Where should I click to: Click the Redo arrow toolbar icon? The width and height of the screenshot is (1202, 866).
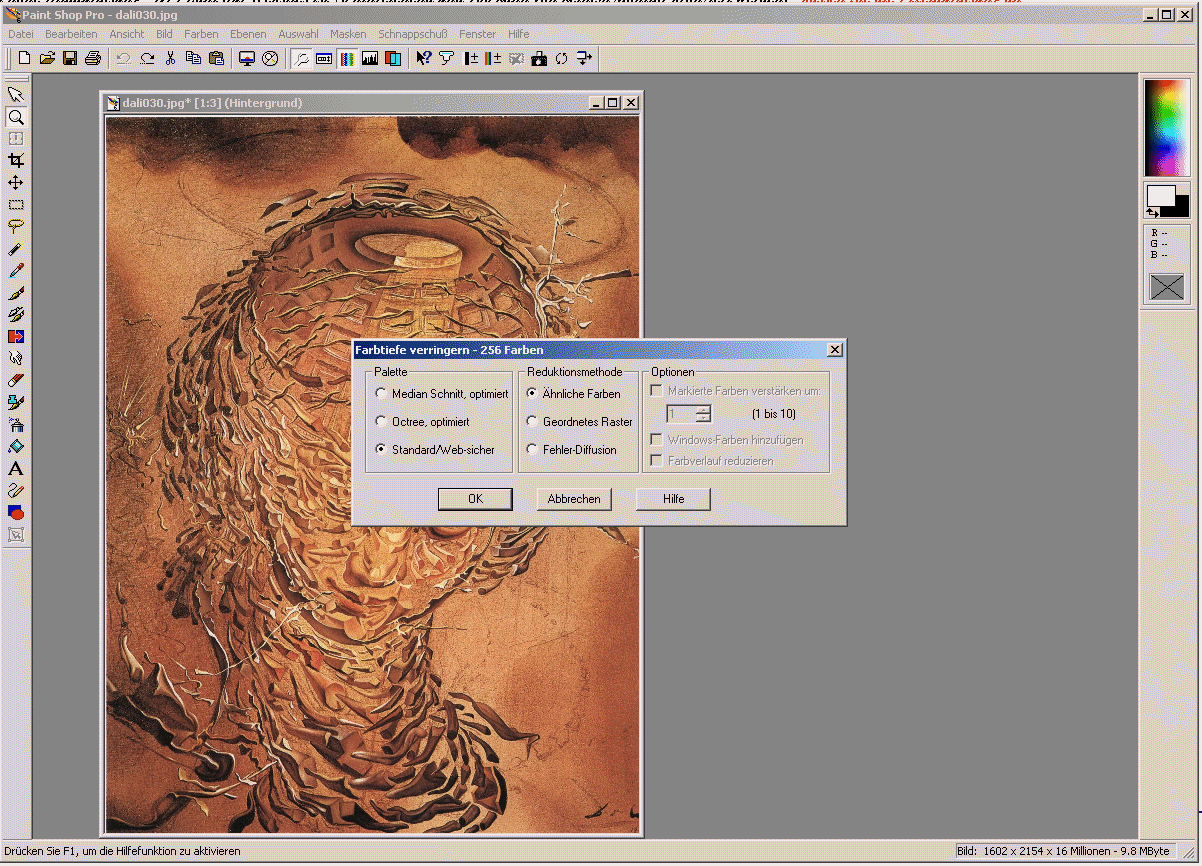(147, 59)
